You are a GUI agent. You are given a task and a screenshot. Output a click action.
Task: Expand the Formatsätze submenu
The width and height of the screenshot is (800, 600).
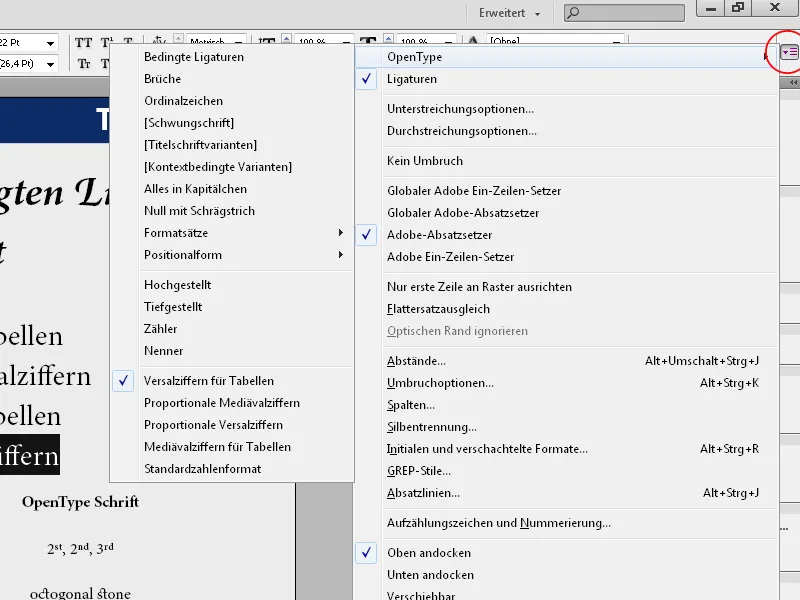(232, 233)
